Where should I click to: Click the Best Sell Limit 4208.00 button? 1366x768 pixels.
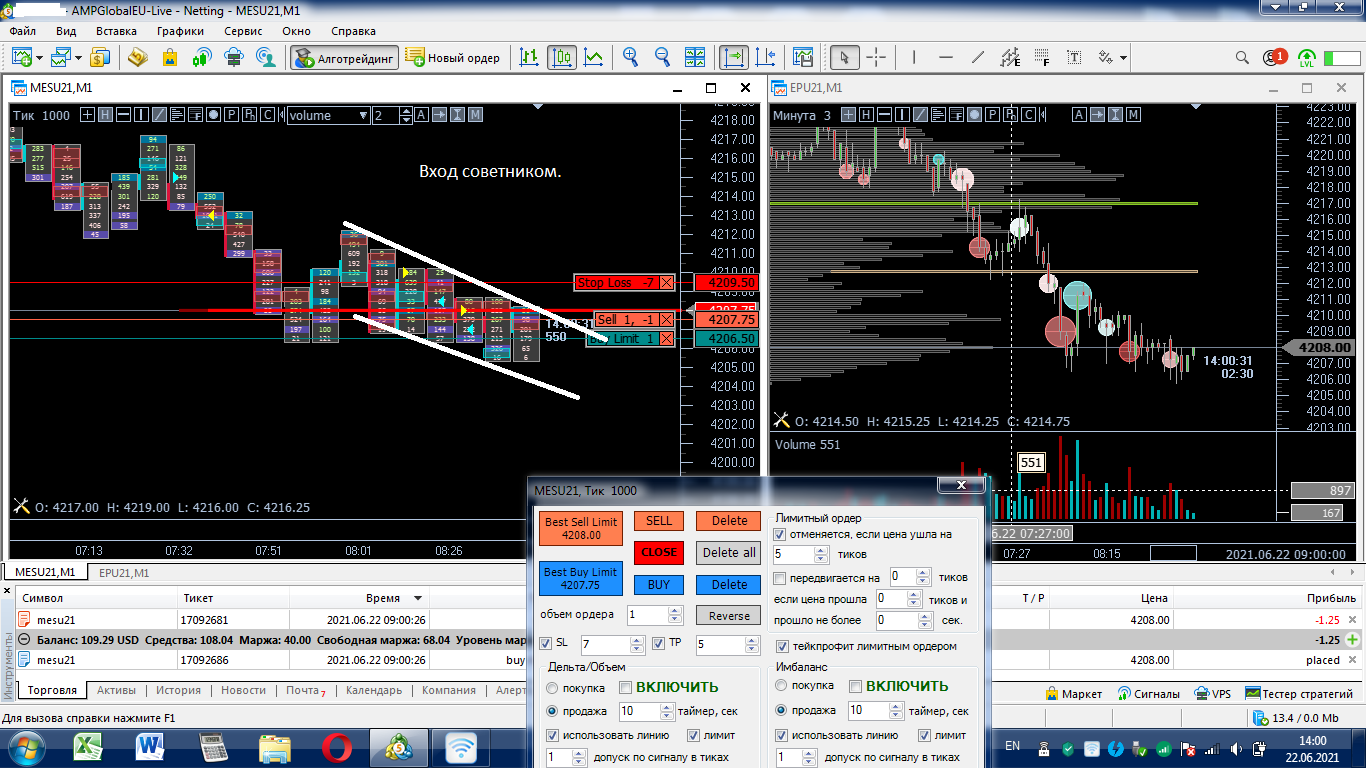582,528
